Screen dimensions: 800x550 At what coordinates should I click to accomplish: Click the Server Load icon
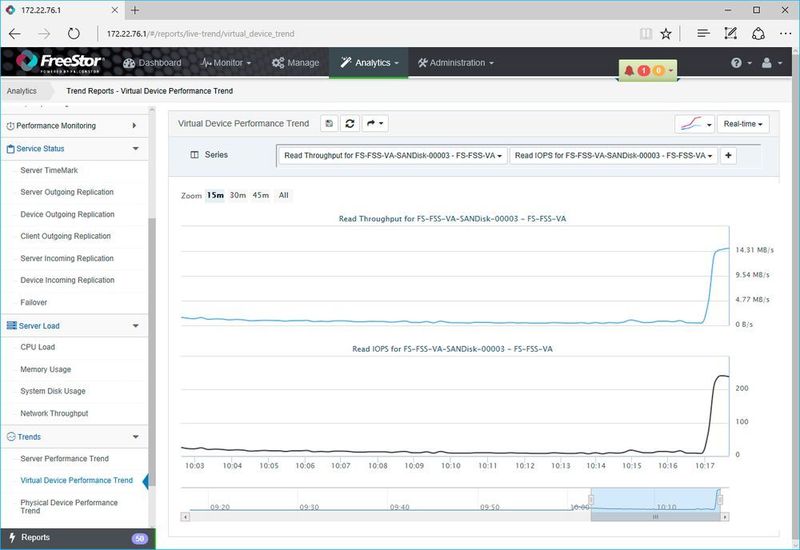11,326
